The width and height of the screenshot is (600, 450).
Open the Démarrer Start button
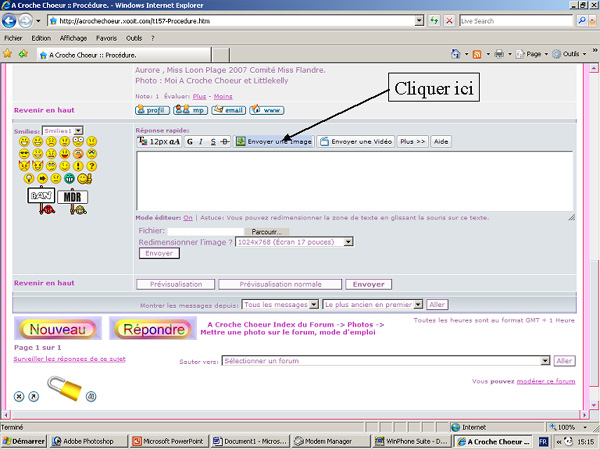pos(24,441)
